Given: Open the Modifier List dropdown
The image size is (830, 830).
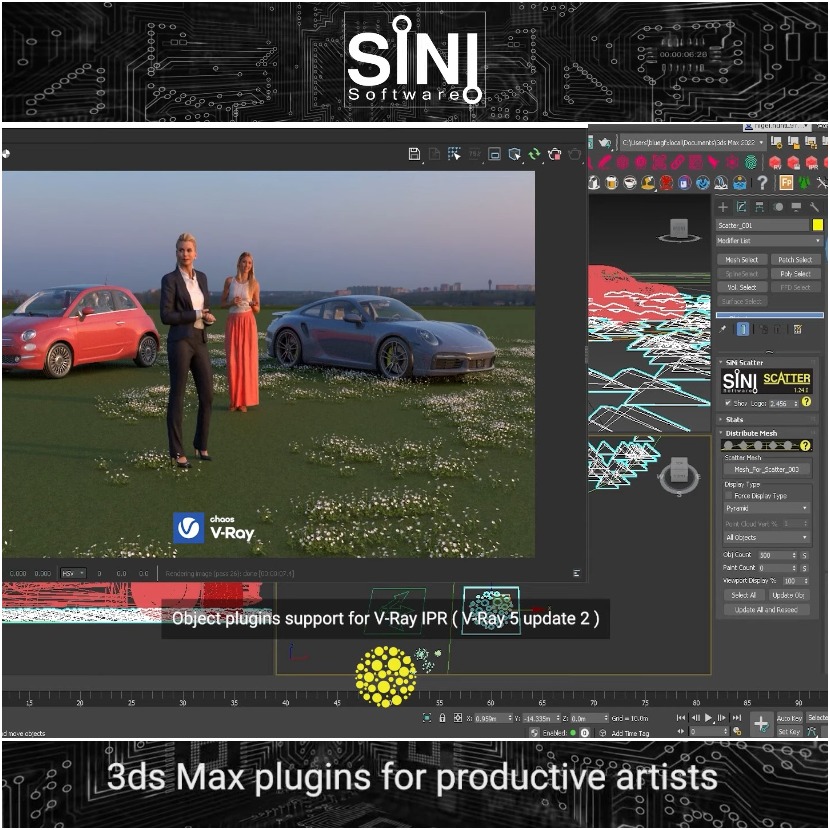Looking at the screenshot, I should (769, 240).
